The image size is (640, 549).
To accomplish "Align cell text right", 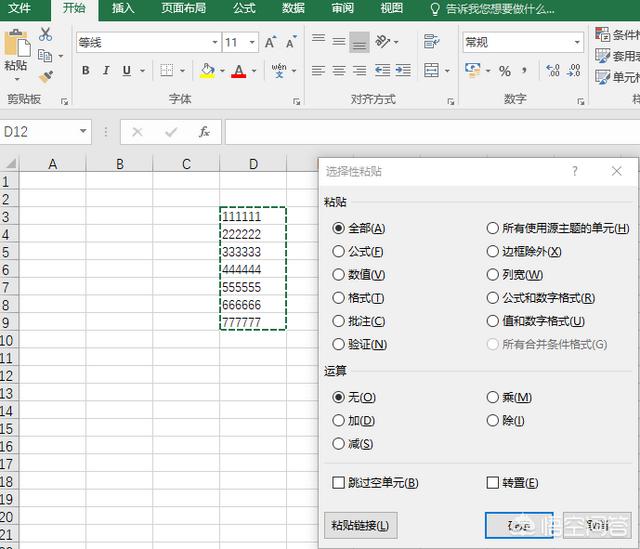I will coord(360,71).
